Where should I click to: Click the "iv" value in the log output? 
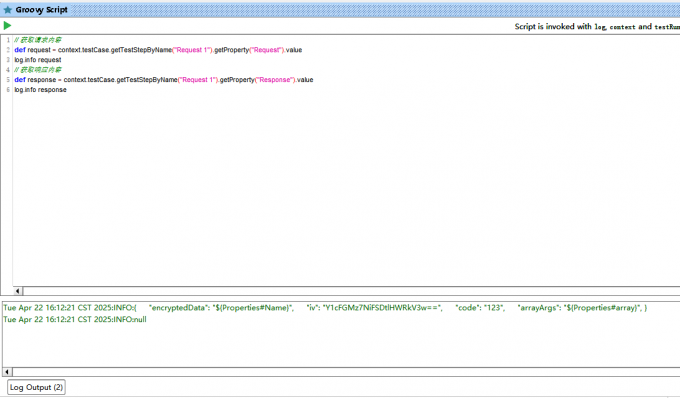tap(382, 308)
